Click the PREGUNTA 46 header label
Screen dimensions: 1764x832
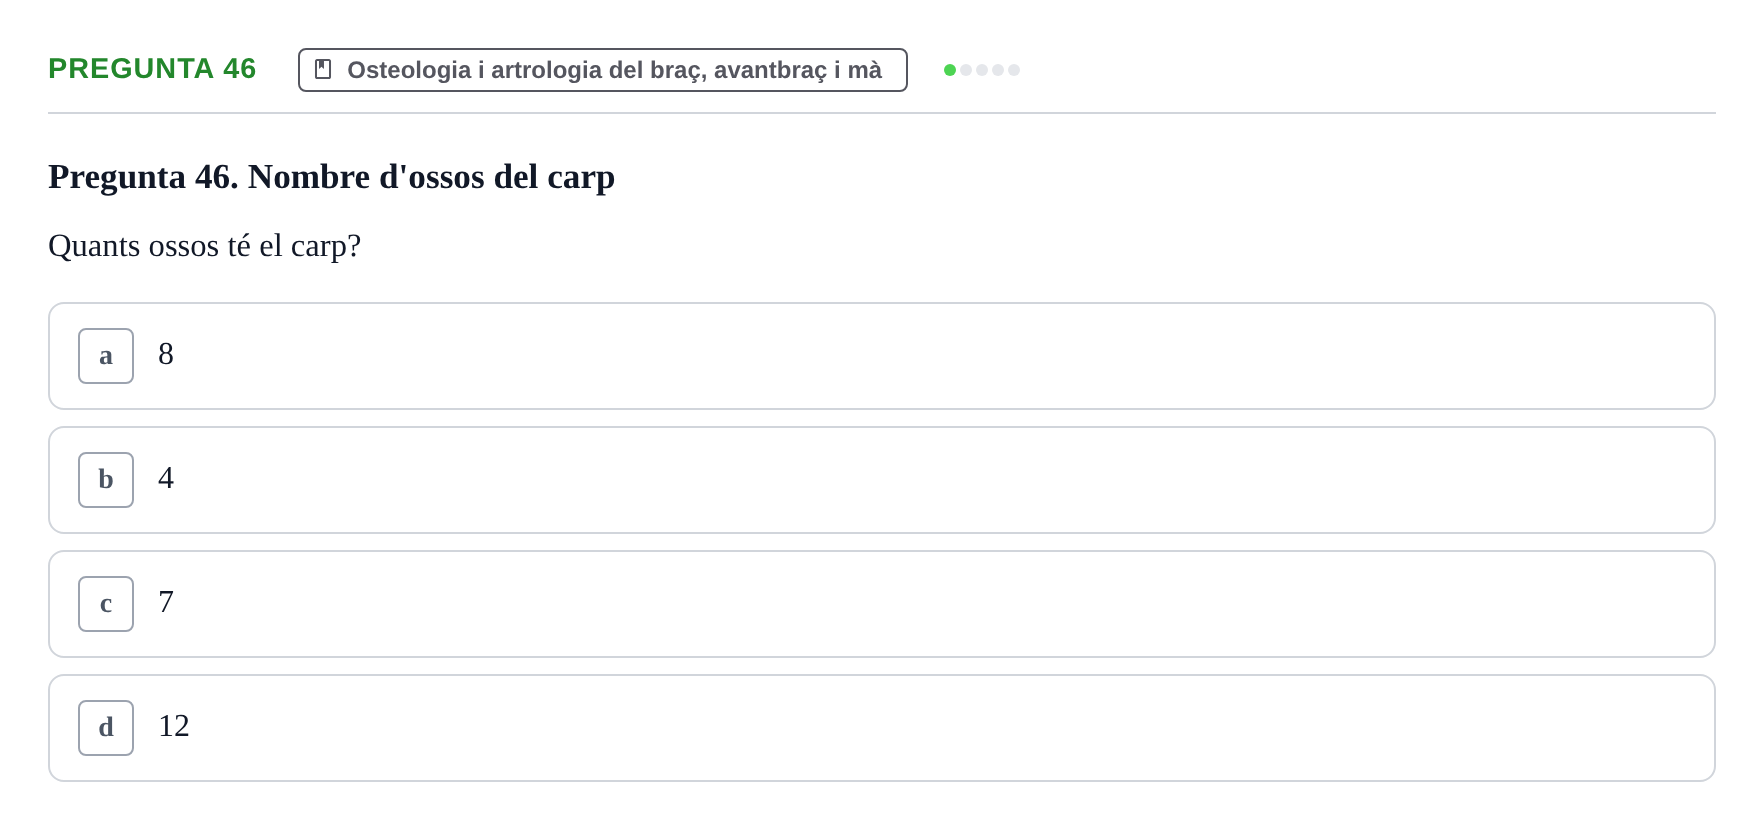(x=152, y=68)
